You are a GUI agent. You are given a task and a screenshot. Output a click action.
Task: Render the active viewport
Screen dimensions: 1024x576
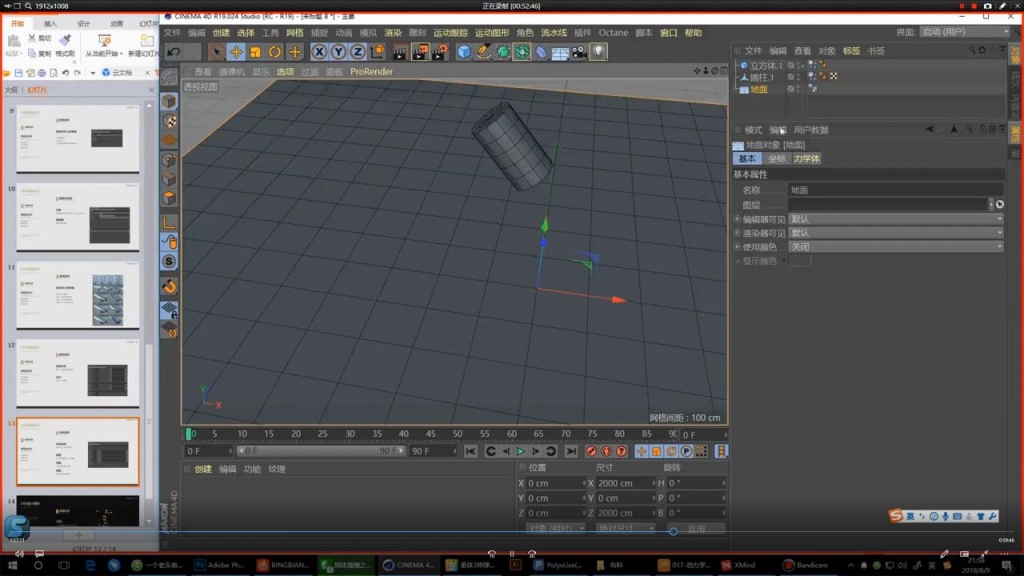399,50
